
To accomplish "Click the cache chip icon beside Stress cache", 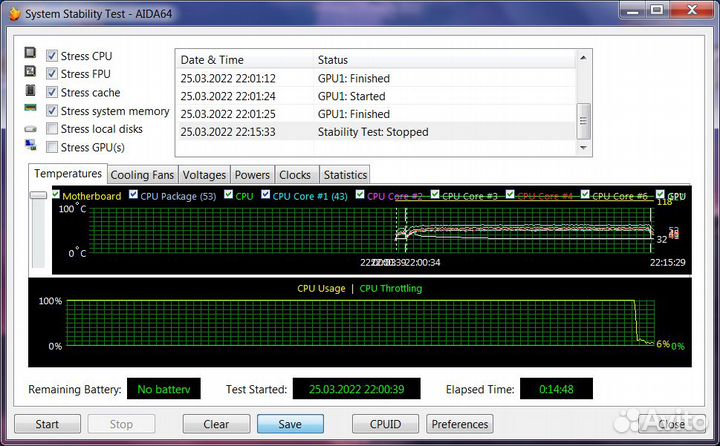I will [30, 90].
